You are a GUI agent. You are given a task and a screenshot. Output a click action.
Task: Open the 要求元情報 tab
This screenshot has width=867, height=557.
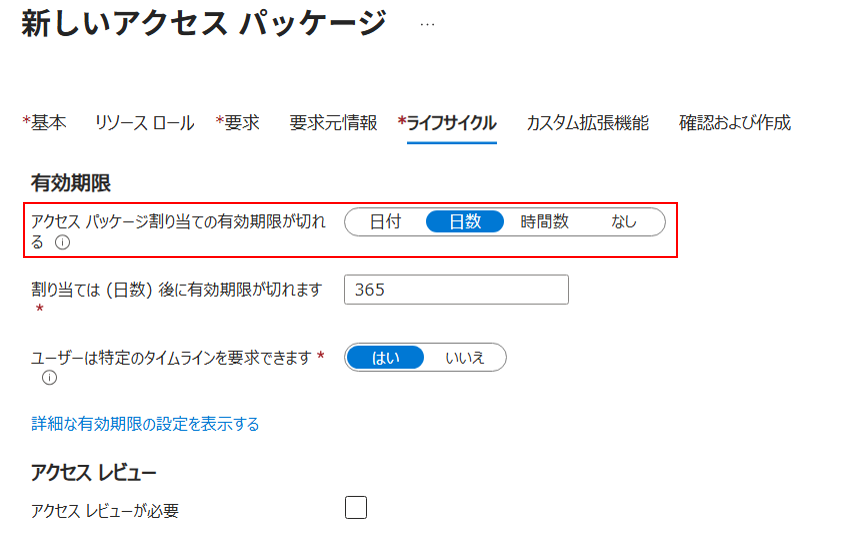coord(333,123)
